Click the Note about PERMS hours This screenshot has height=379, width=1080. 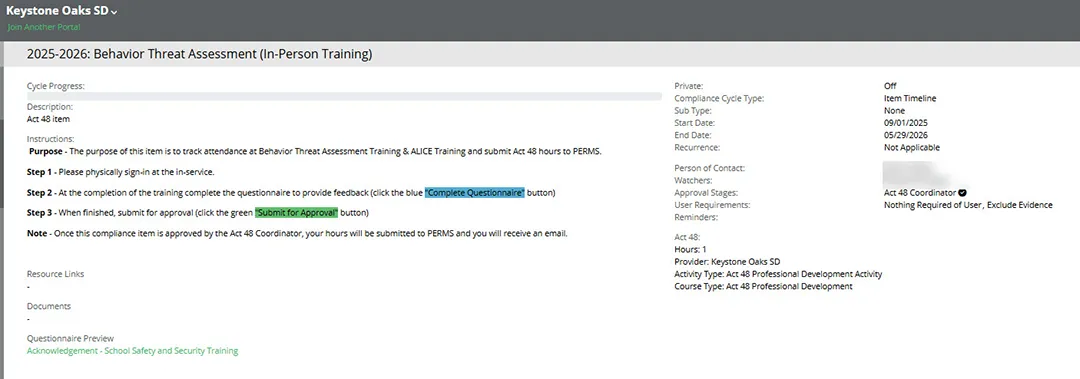point(297,234)
